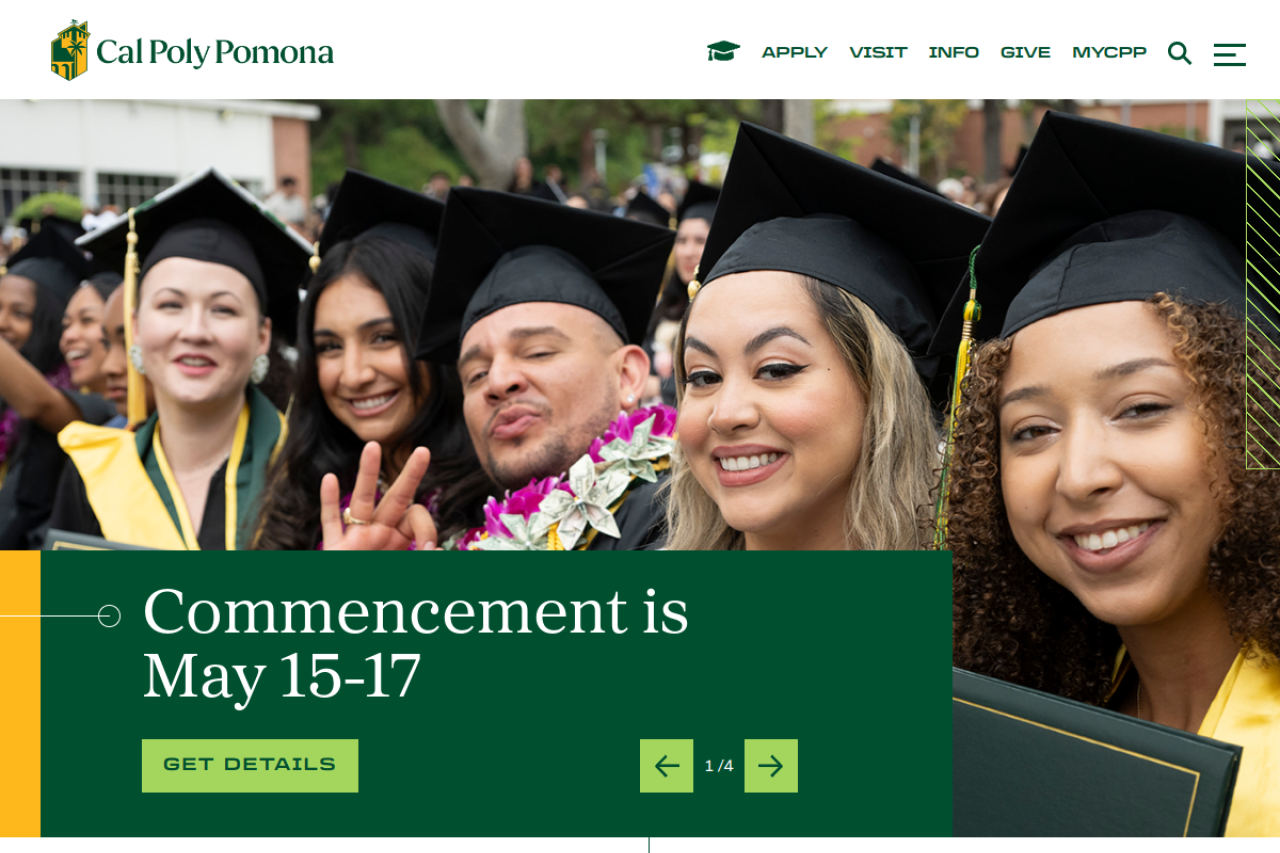The image size is (1280, 853).
Task: Click the graduation cap icon
Action: click(723, 51)
